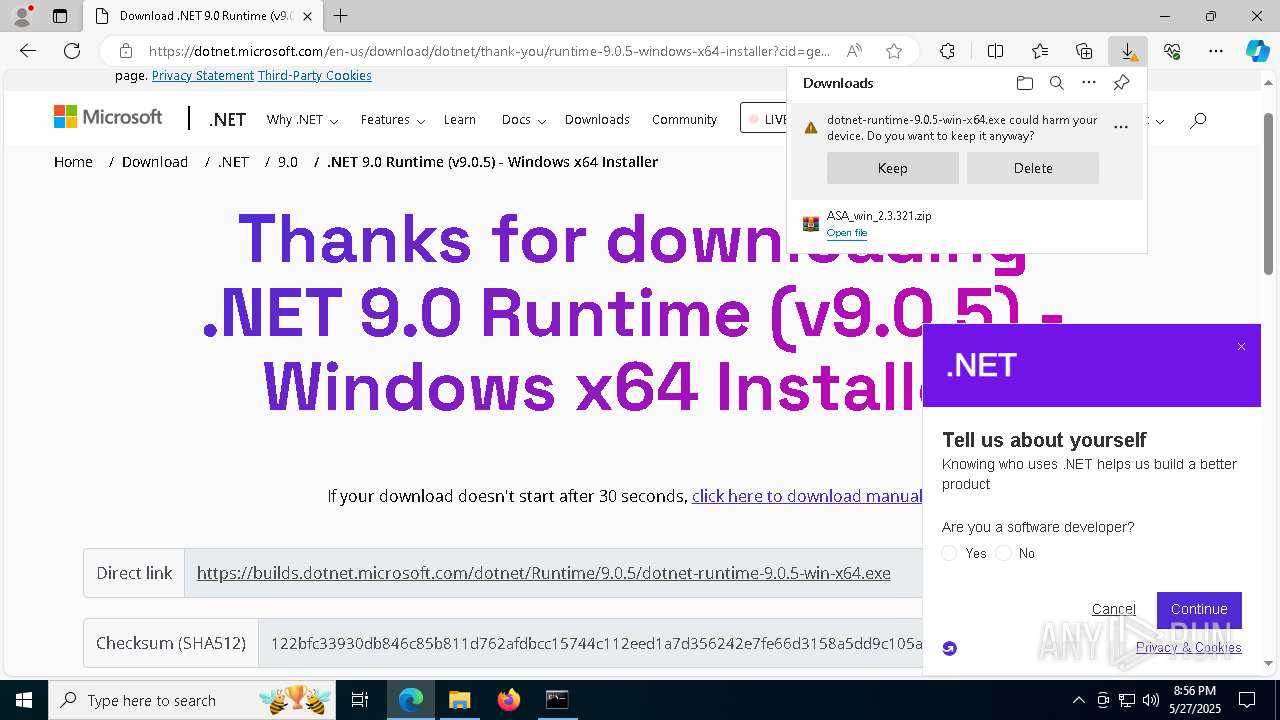Click the Read aloud icon
The height and width of the screenshot is (720, 1280).
click(x=854, y=51)
